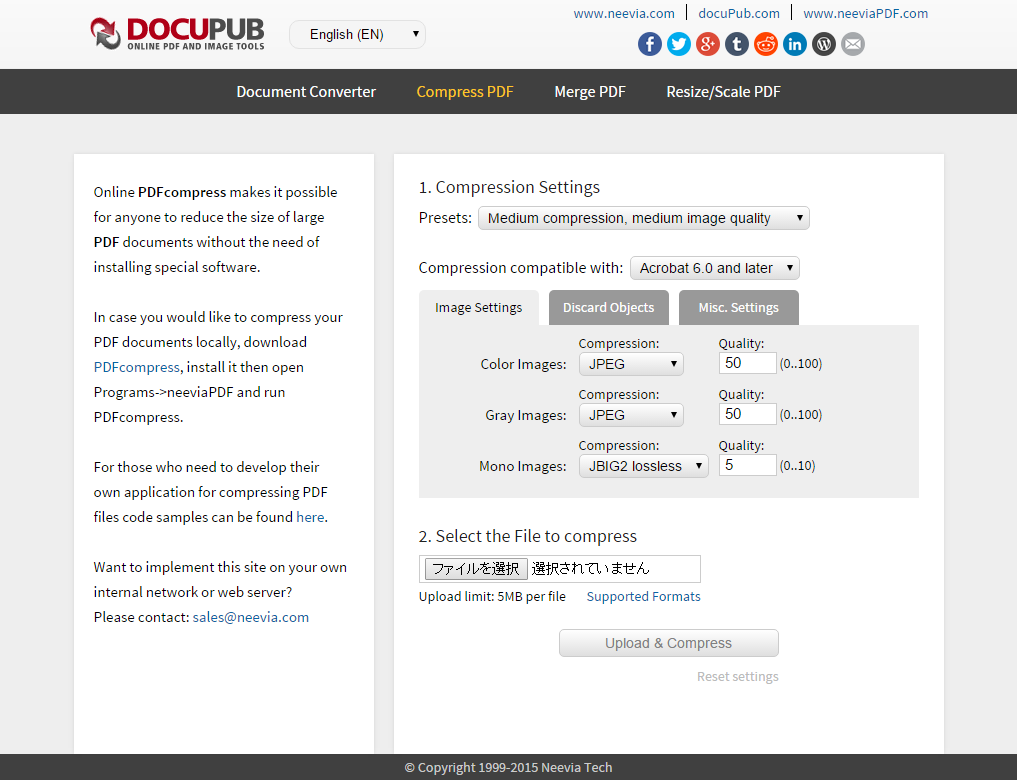
Task: Open Mono Images JBIG2 lossless dropdown
Action: point(643,466)
